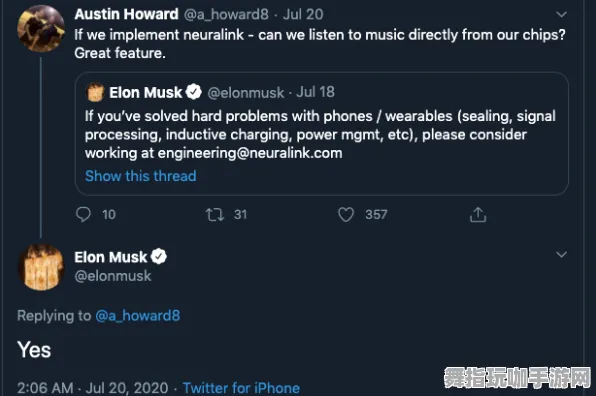Click the 357 likes count
Screen dimensions: 596x396
pos(376,214)
